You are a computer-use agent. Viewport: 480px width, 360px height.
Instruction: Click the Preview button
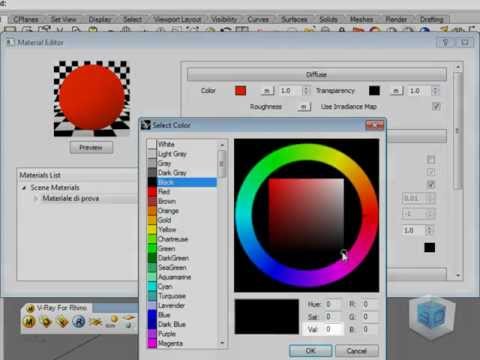click(91, 148)
